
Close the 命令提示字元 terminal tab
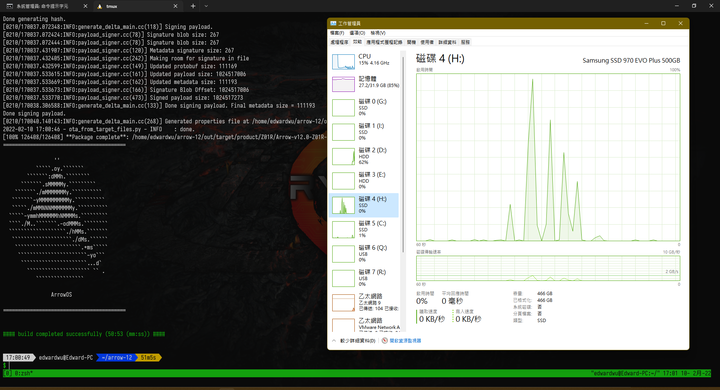click(85, 6)
